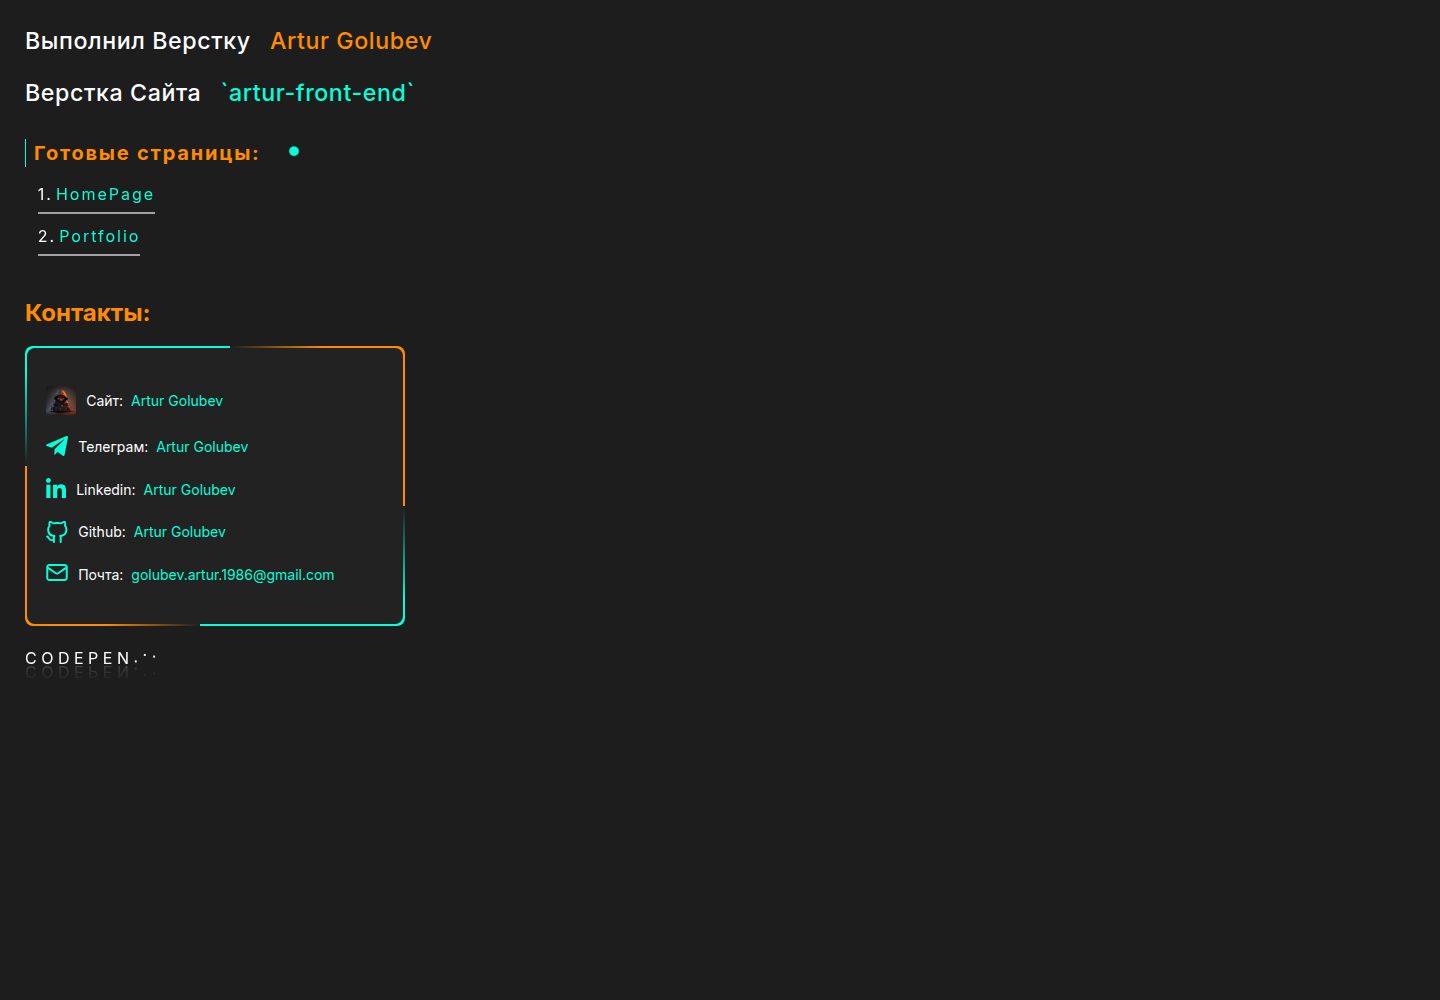The height and width of the screenshot is (1000, 1440).
Task: Click the LinkedIn icon
Action: (56, 489)
